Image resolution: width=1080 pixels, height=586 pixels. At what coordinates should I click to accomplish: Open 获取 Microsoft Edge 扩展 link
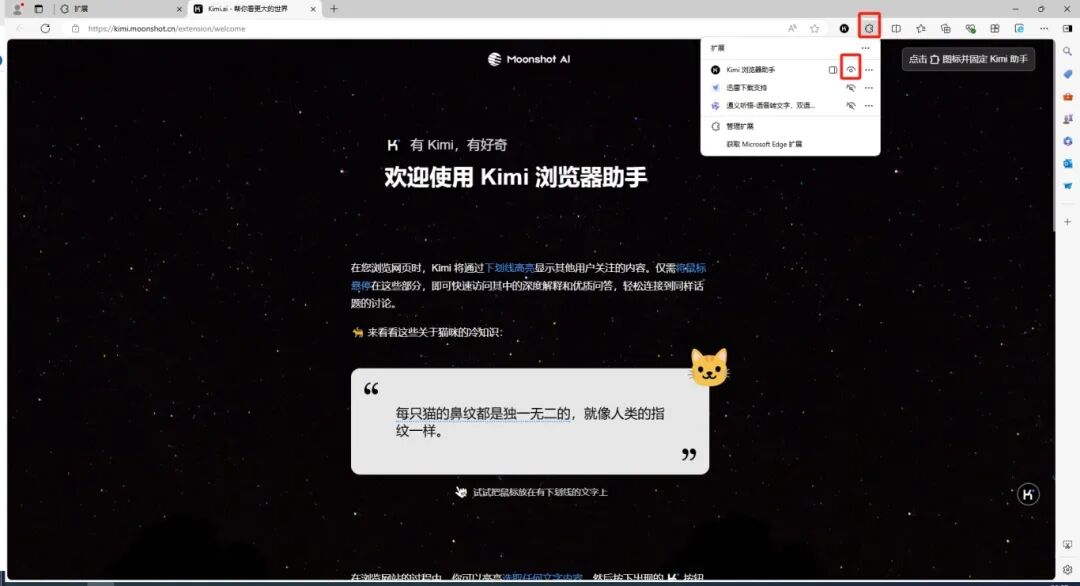765,144
